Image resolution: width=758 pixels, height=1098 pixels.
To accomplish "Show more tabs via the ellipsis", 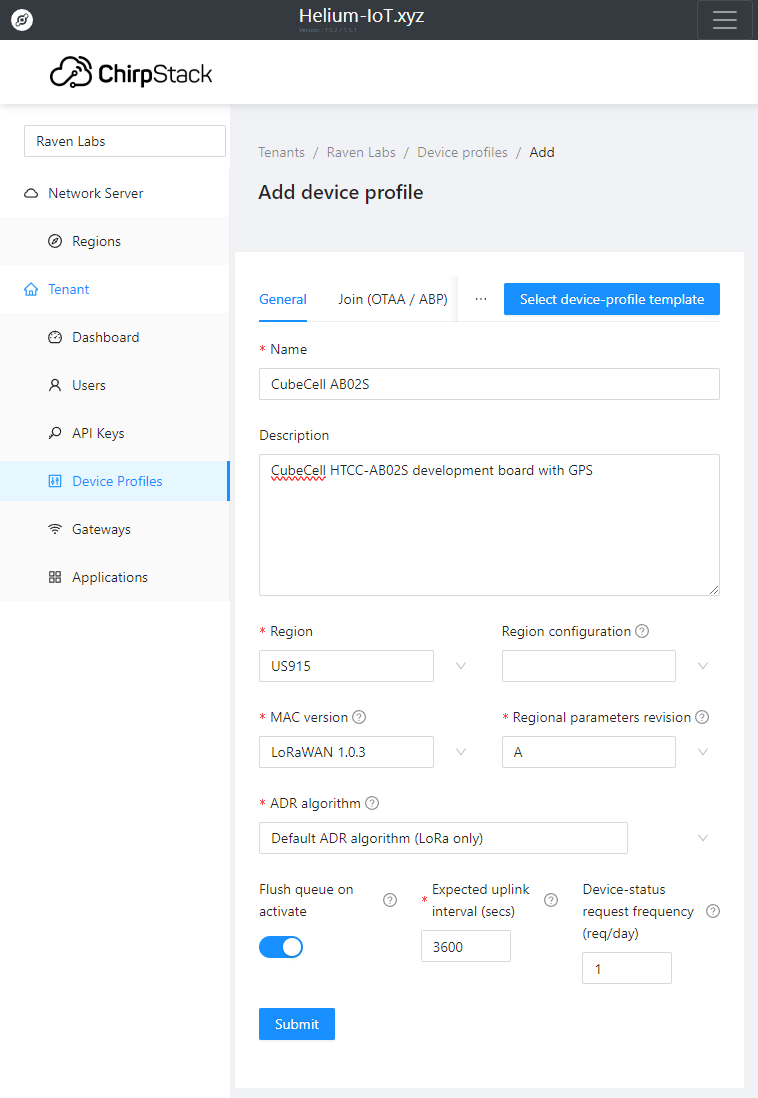I will 481,299.
